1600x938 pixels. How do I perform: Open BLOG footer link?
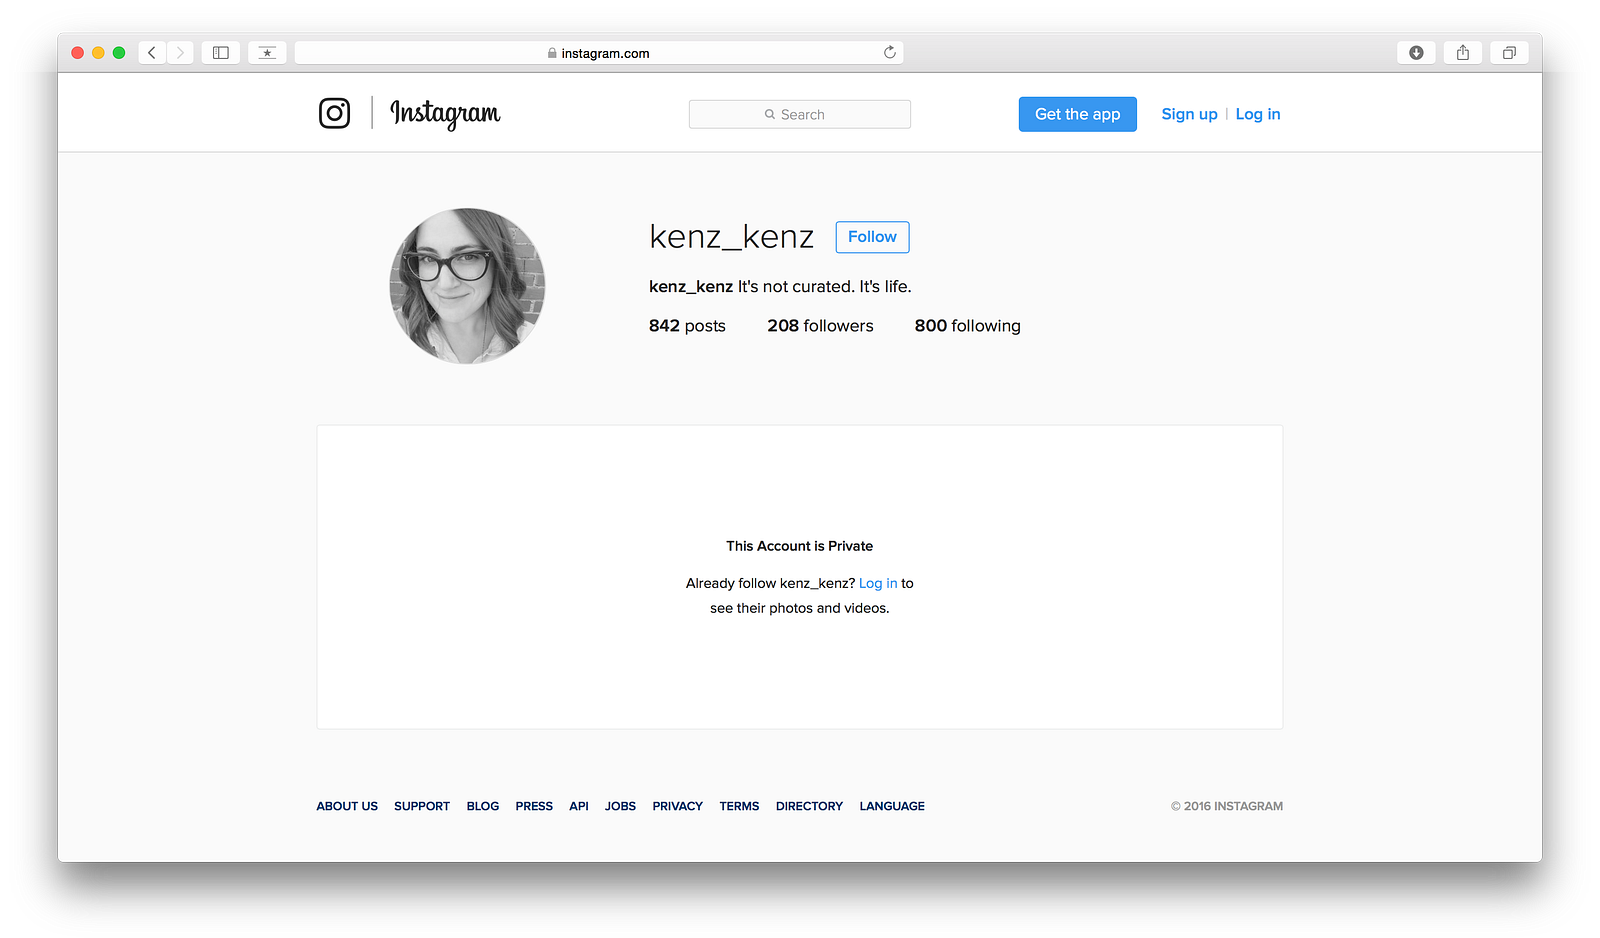[483, 806]
